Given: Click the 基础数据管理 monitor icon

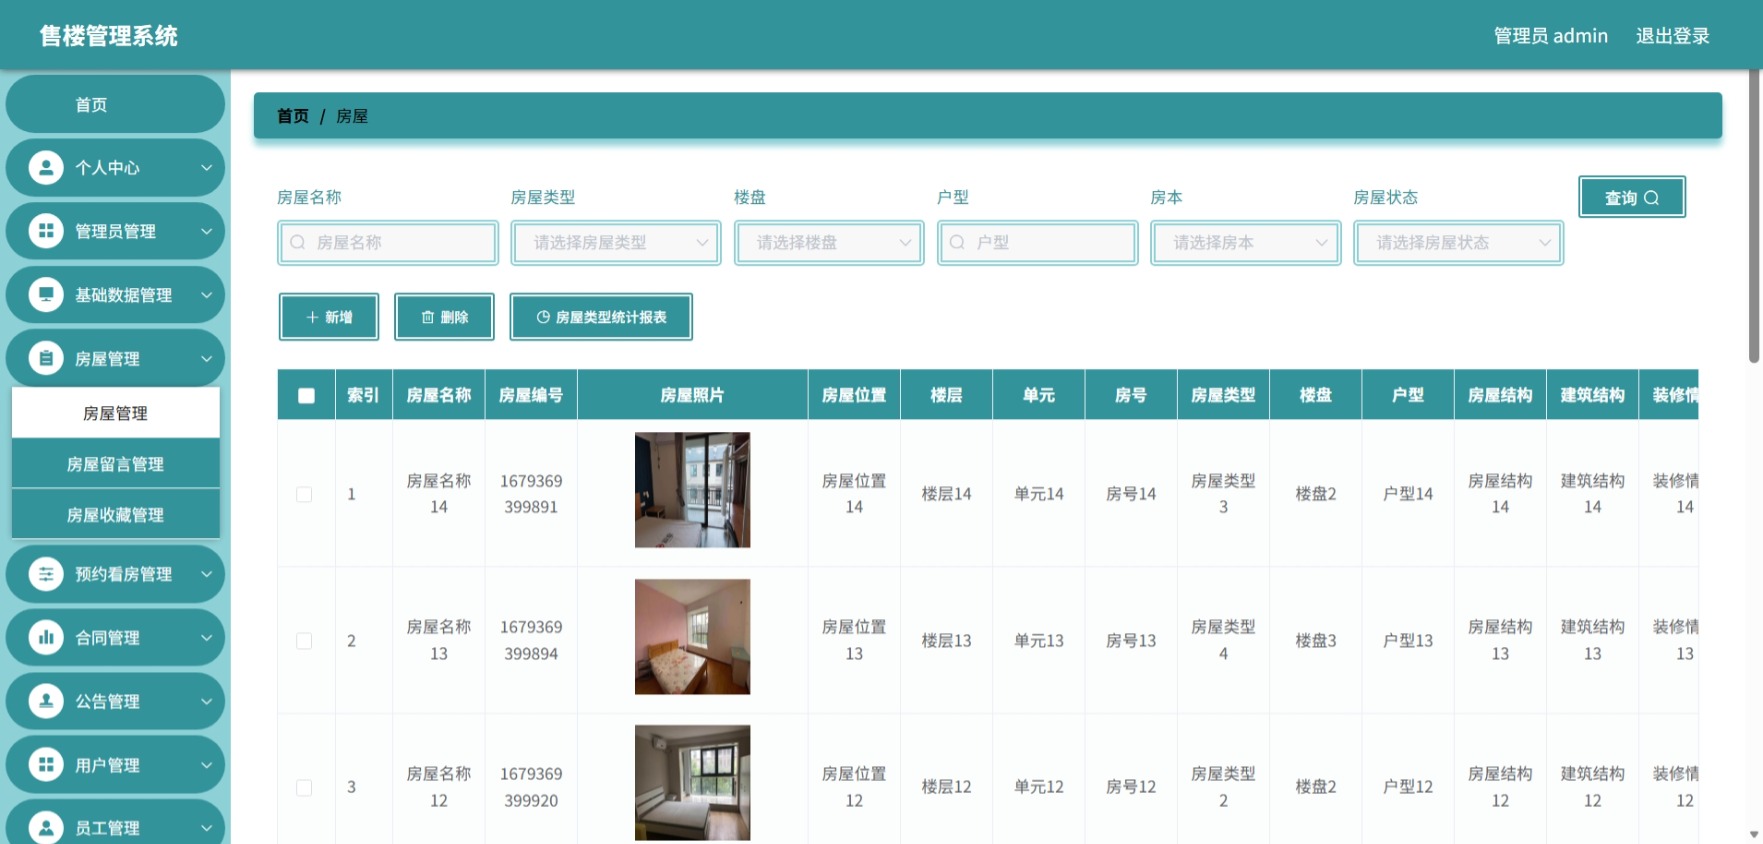Looking at the screenshot, I should [46, 295].
